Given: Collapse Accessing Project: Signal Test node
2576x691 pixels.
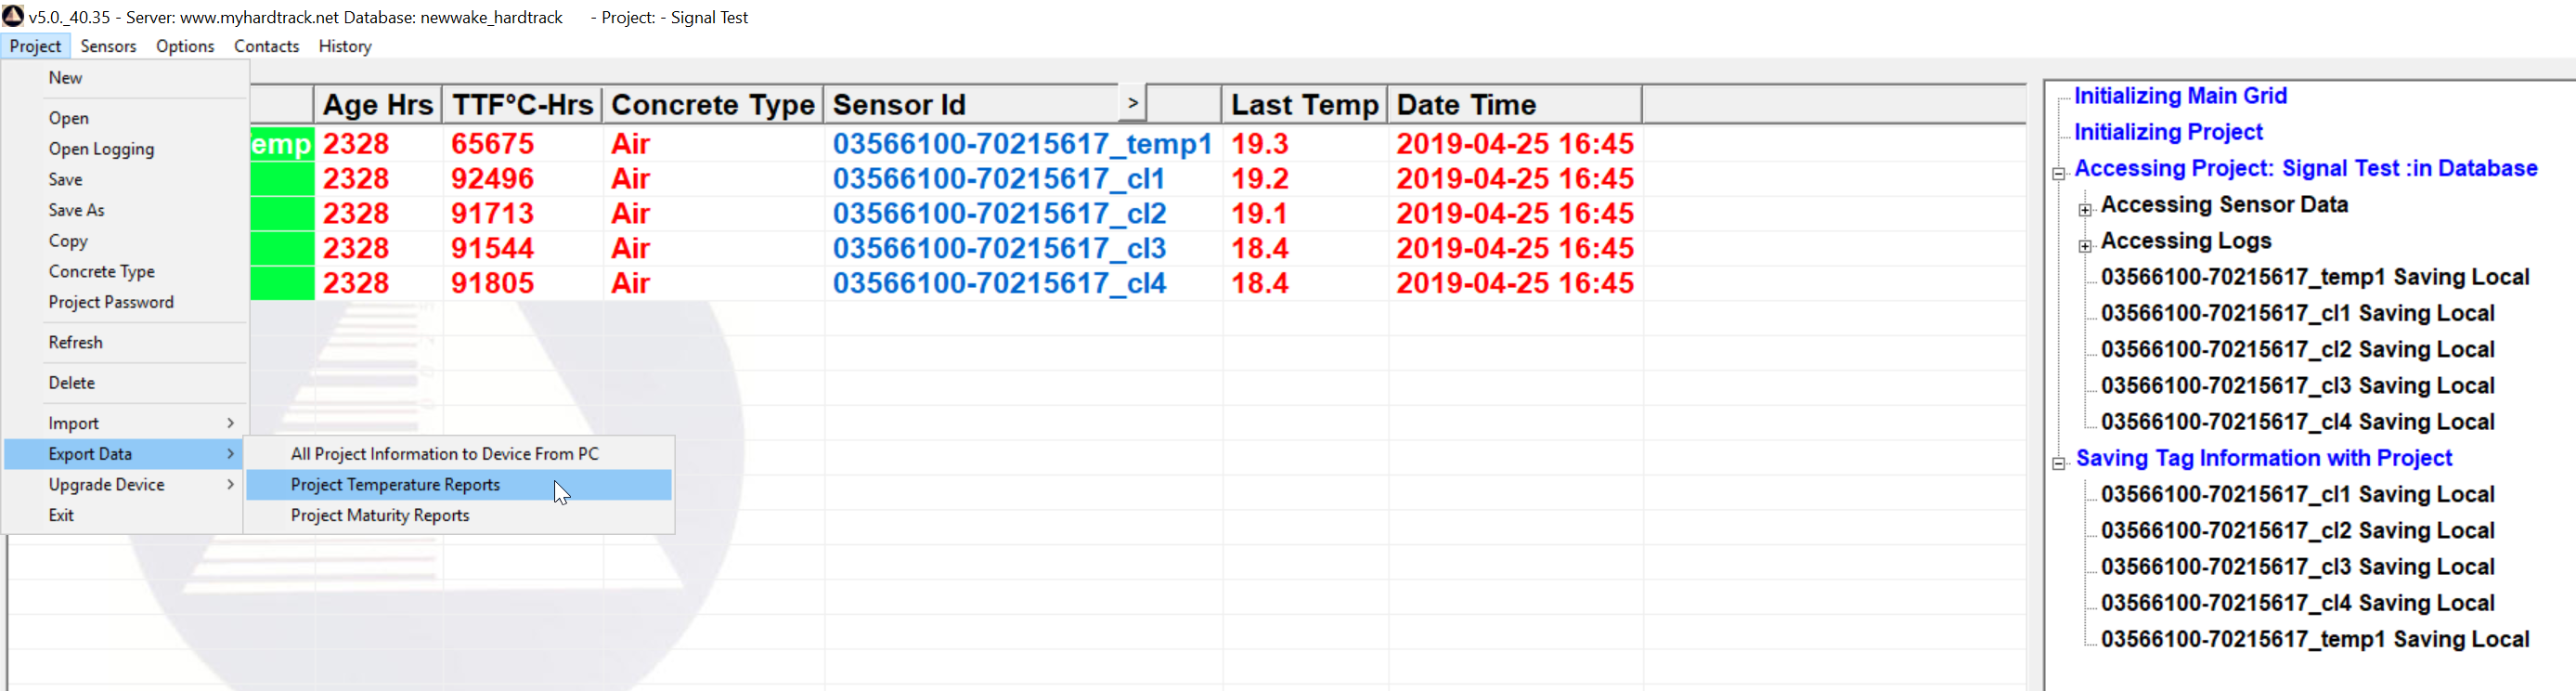Looking at the screenshot, I should click(2059, 174).
